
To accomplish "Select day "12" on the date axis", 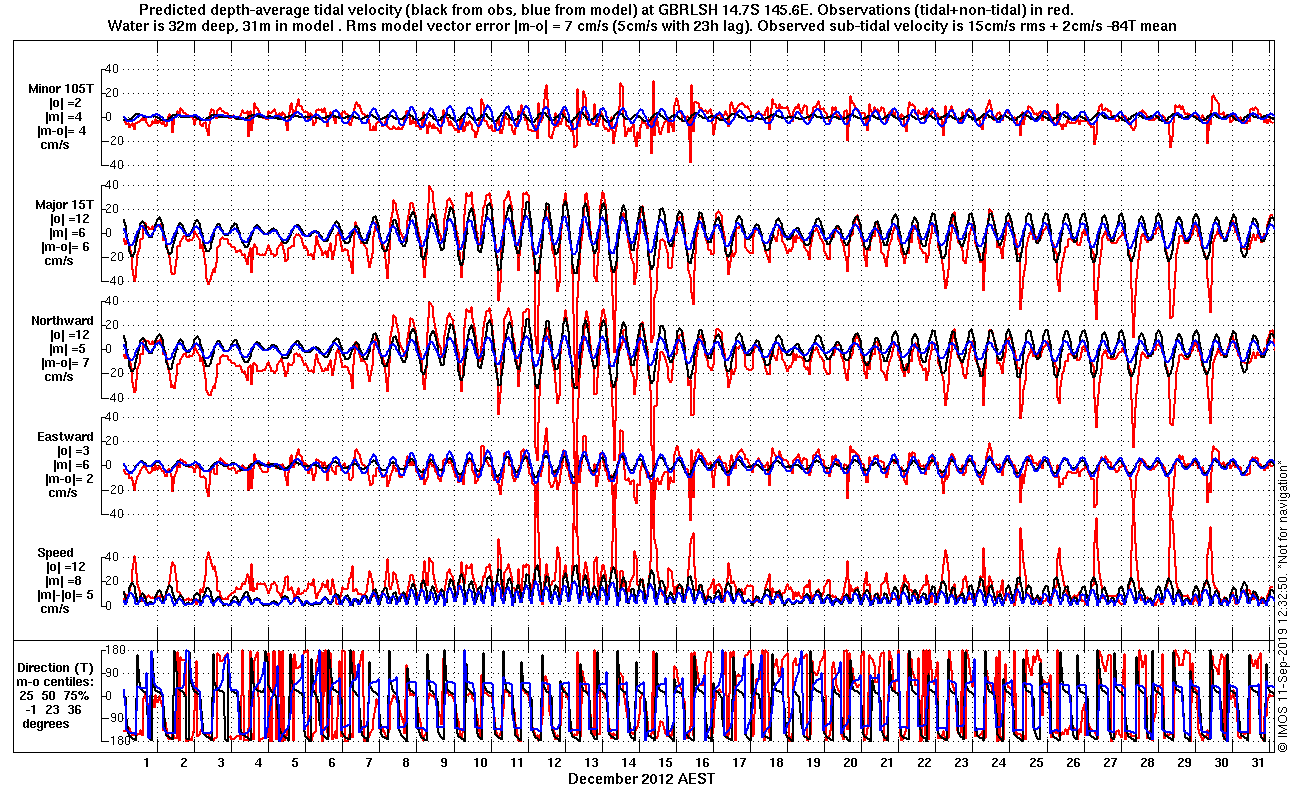I will point(554,762).
